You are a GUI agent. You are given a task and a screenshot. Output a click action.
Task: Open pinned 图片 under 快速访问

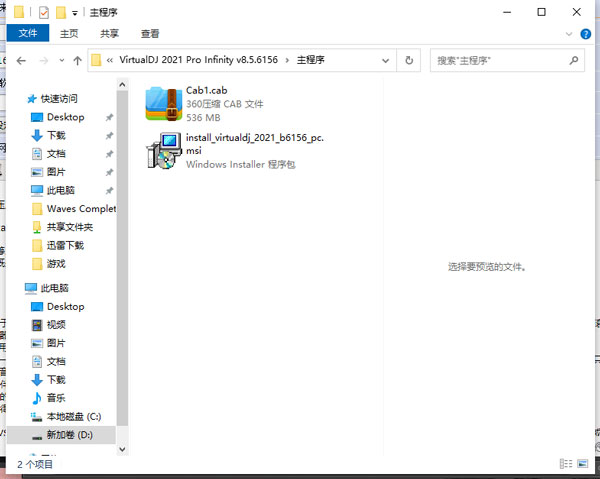pyautogui.click(x=56, y=172)
